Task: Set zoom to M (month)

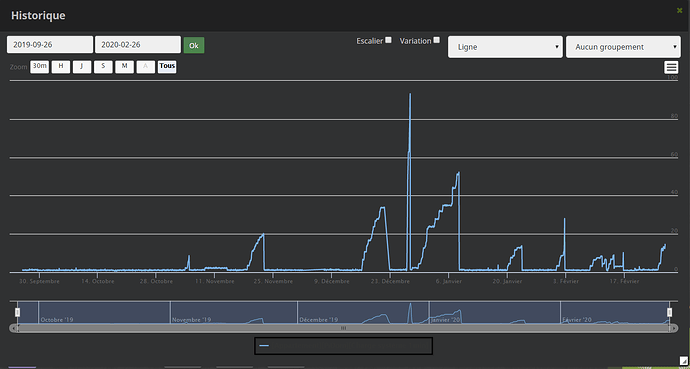Action: tap(125, 66)
